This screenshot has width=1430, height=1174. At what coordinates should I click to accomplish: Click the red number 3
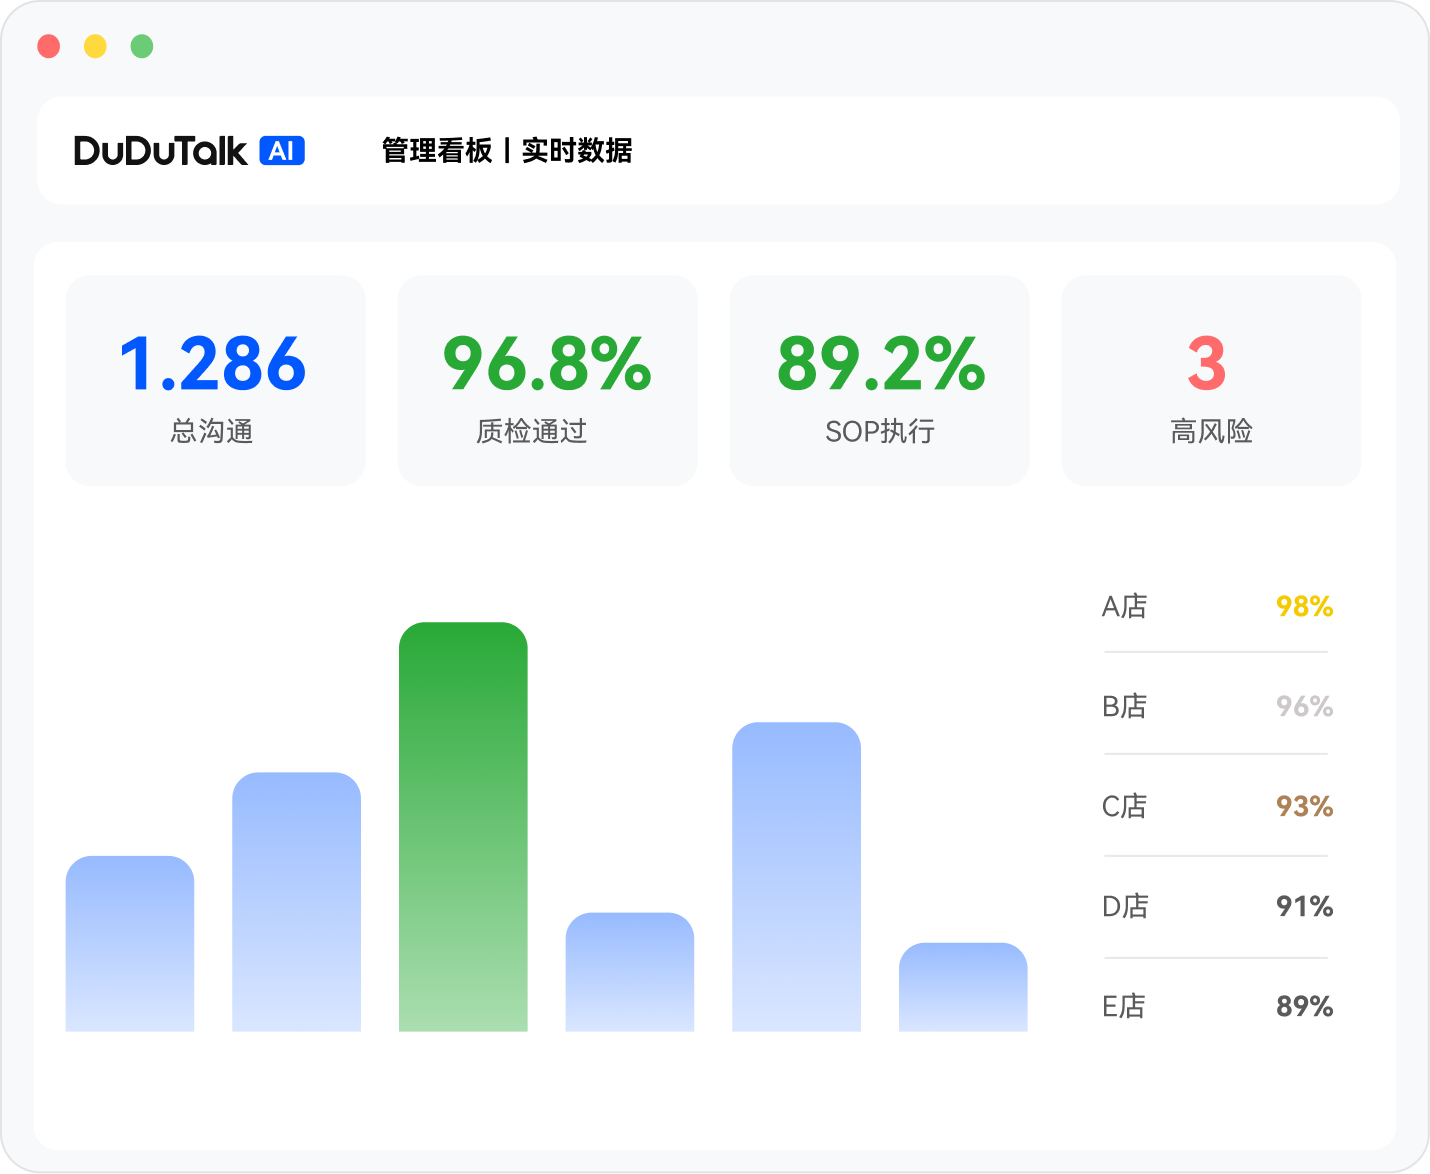(x=1207, y=364)
